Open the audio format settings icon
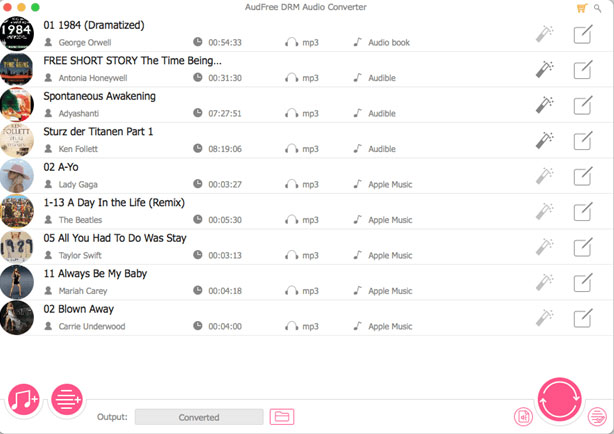Screen dimensions: 614x434 click(x=523, y=417)
